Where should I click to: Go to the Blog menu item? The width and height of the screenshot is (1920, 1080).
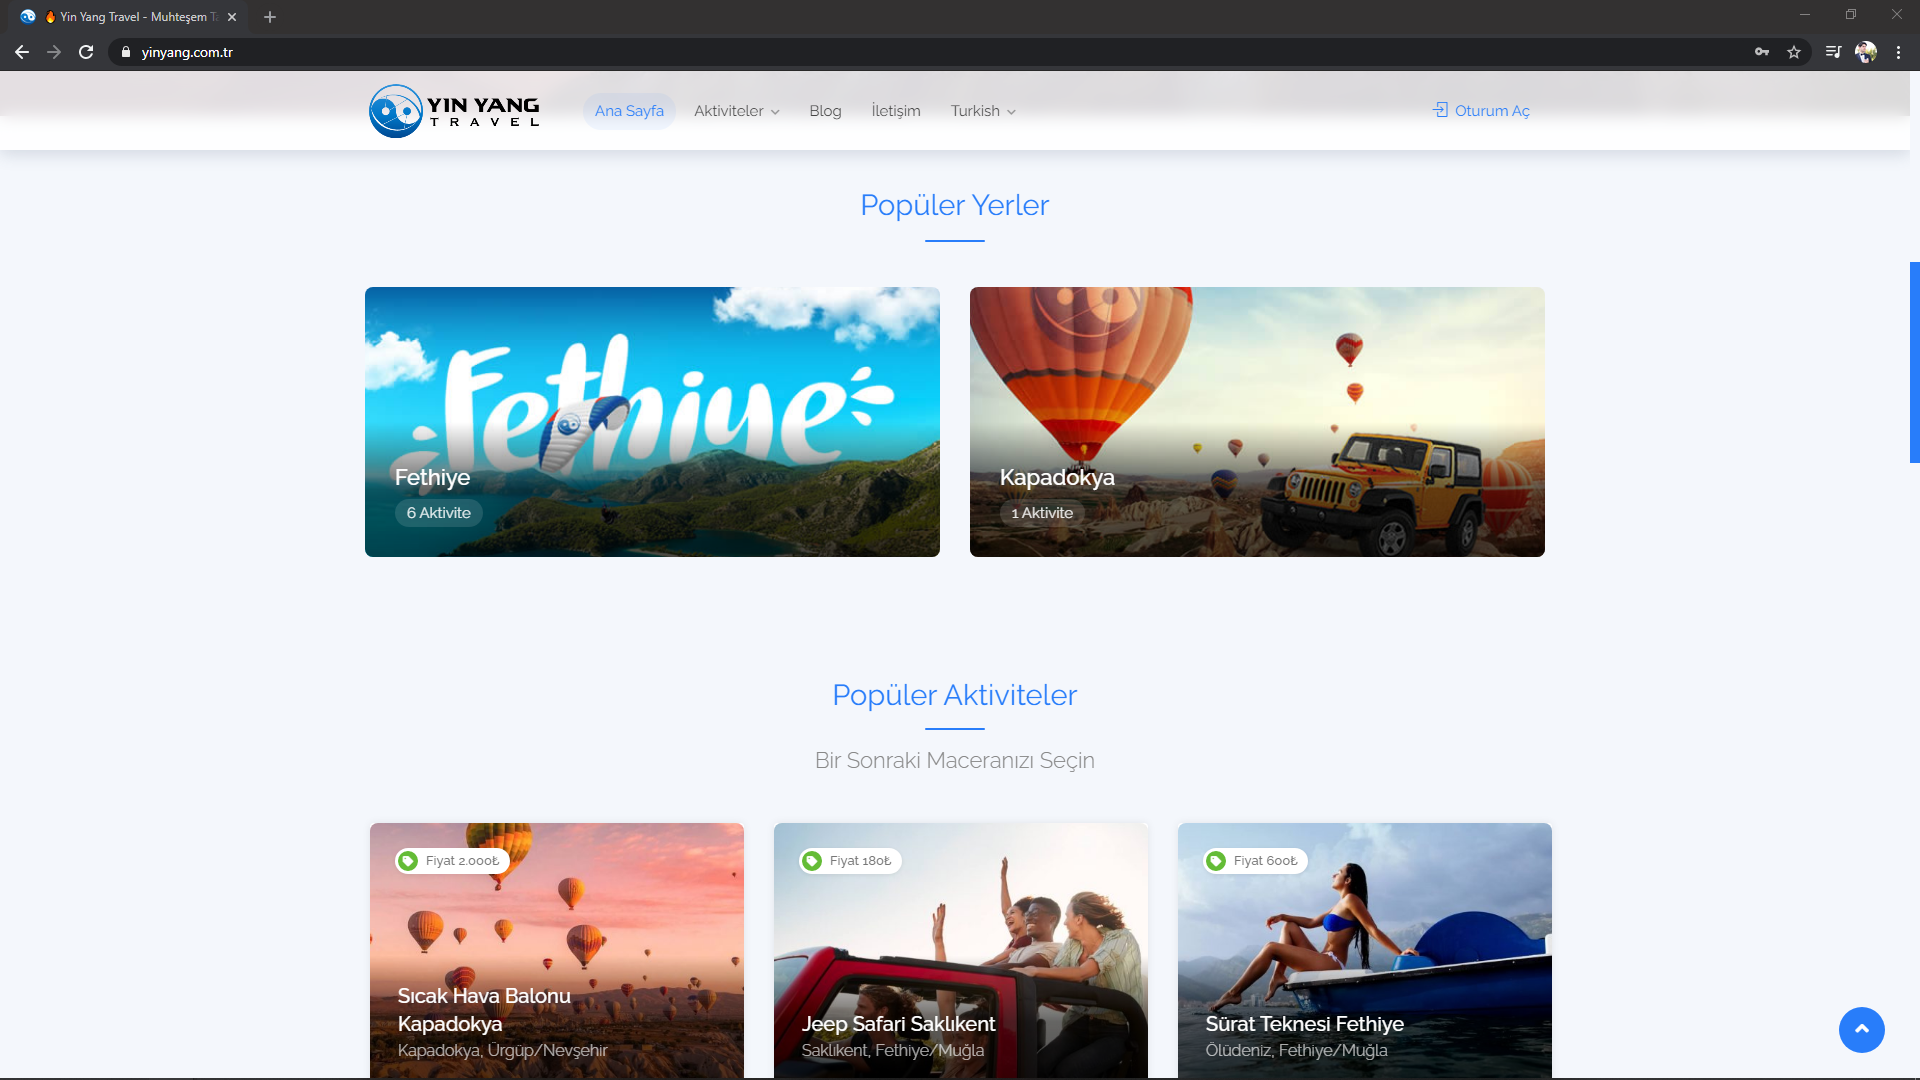pyautogui.click(x=825, y=111)
